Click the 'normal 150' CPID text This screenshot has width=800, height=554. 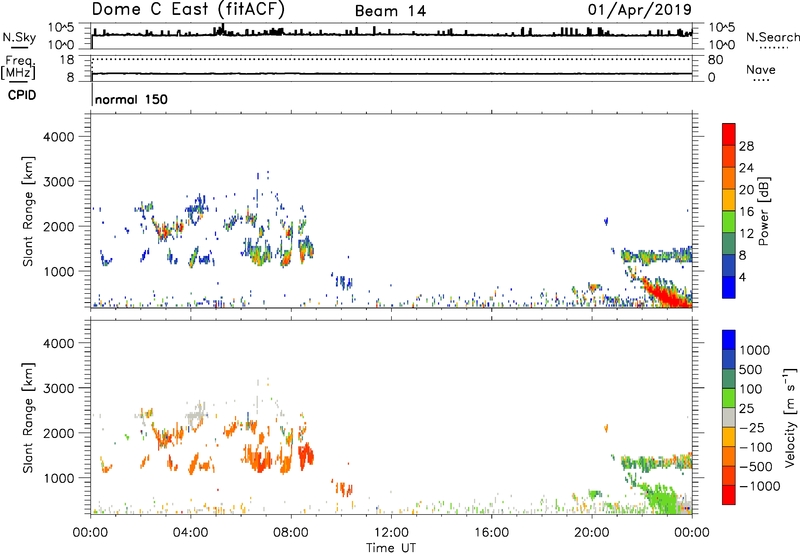click(x=131, y=99)
